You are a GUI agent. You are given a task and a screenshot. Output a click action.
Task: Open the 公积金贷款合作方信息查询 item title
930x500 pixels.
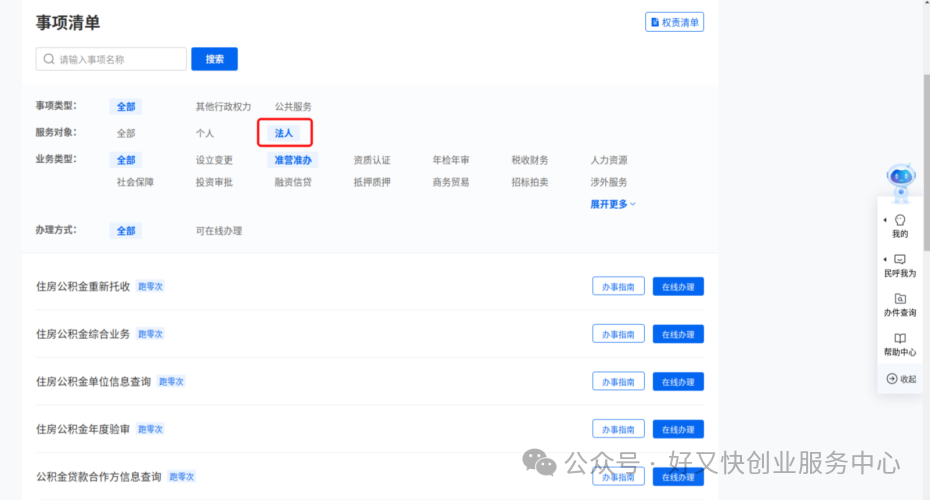click(98, 477)
